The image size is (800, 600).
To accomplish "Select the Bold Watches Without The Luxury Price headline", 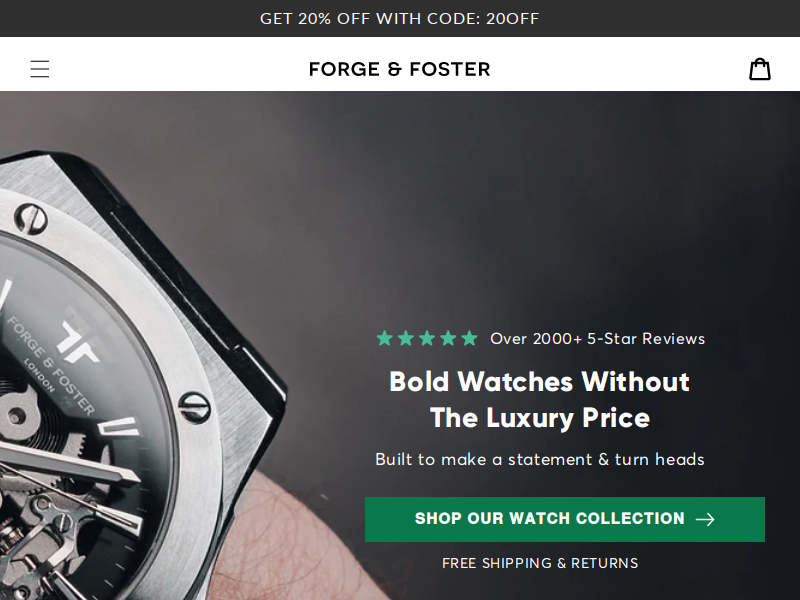I will click(x=539, y=400).
